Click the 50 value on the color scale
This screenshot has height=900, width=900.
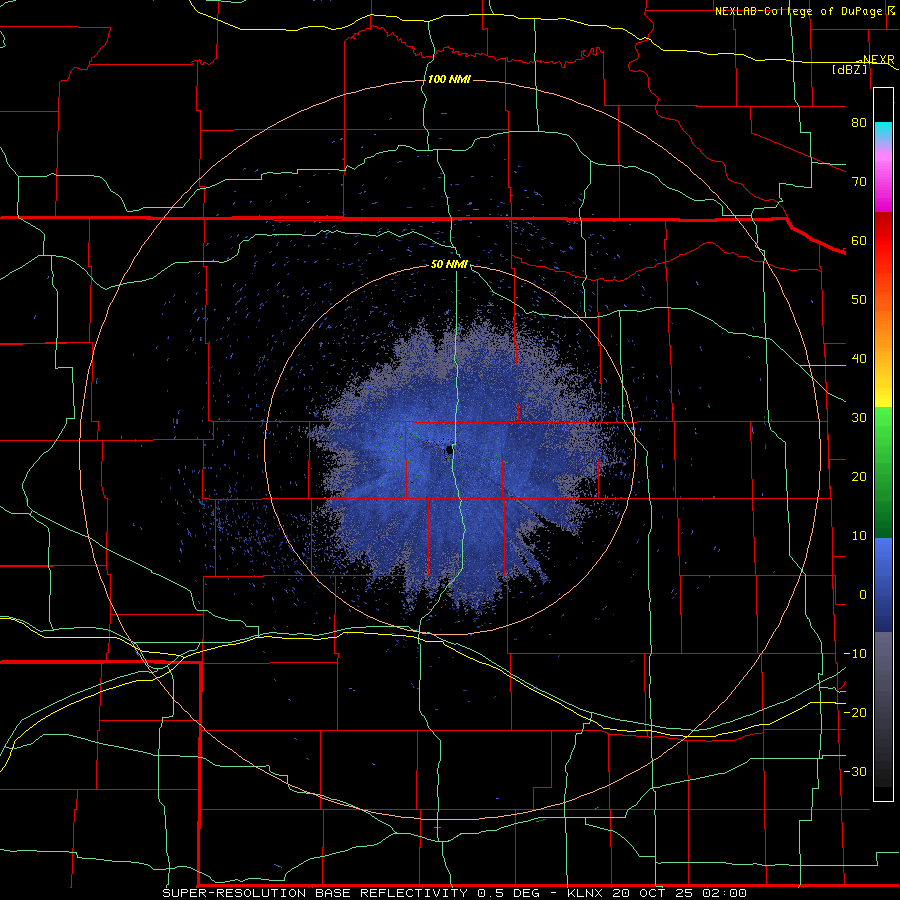859,300
